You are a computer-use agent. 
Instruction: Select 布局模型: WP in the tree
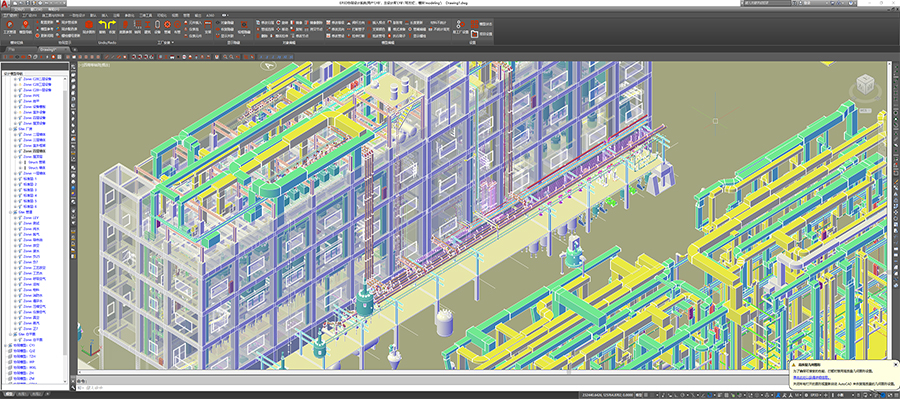tap(25, 362)
